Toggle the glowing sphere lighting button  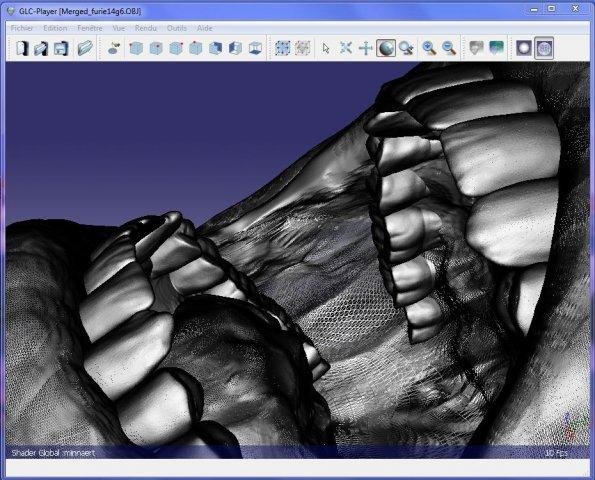[x=524, y=48]
